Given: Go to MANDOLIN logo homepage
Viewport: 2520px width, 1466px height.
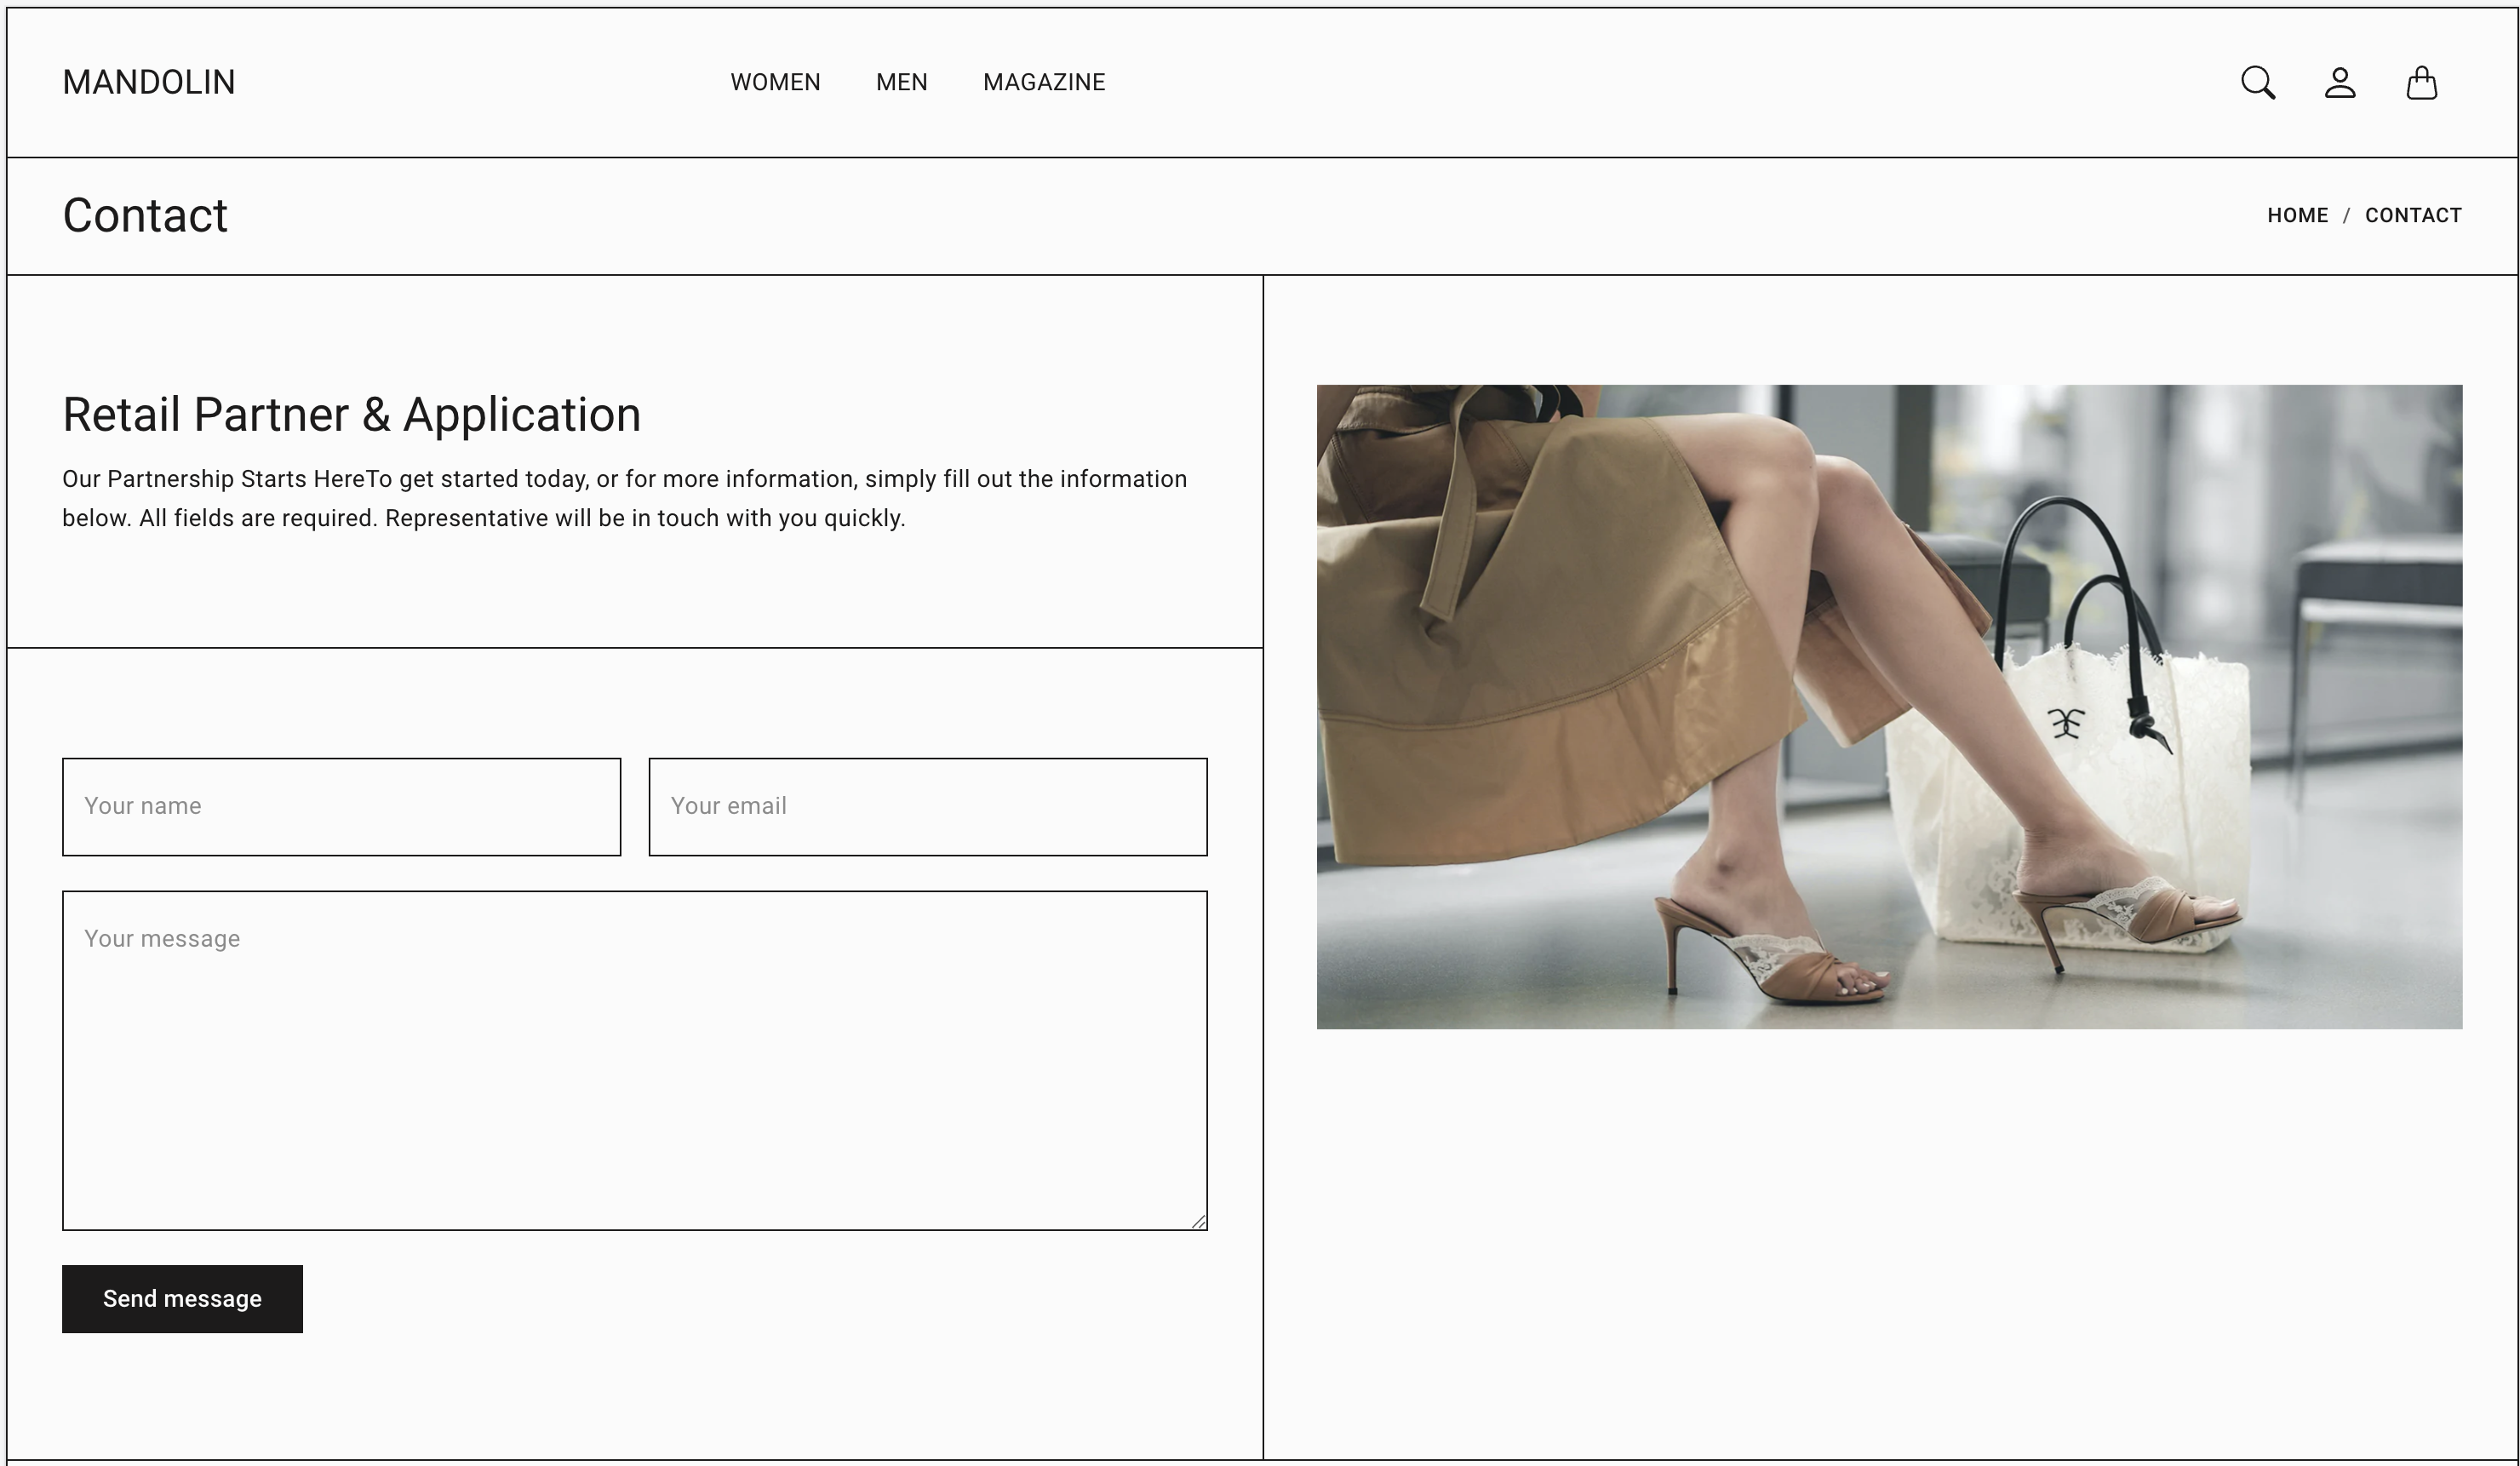Looking at the screenshot, I should click(149, 82).
